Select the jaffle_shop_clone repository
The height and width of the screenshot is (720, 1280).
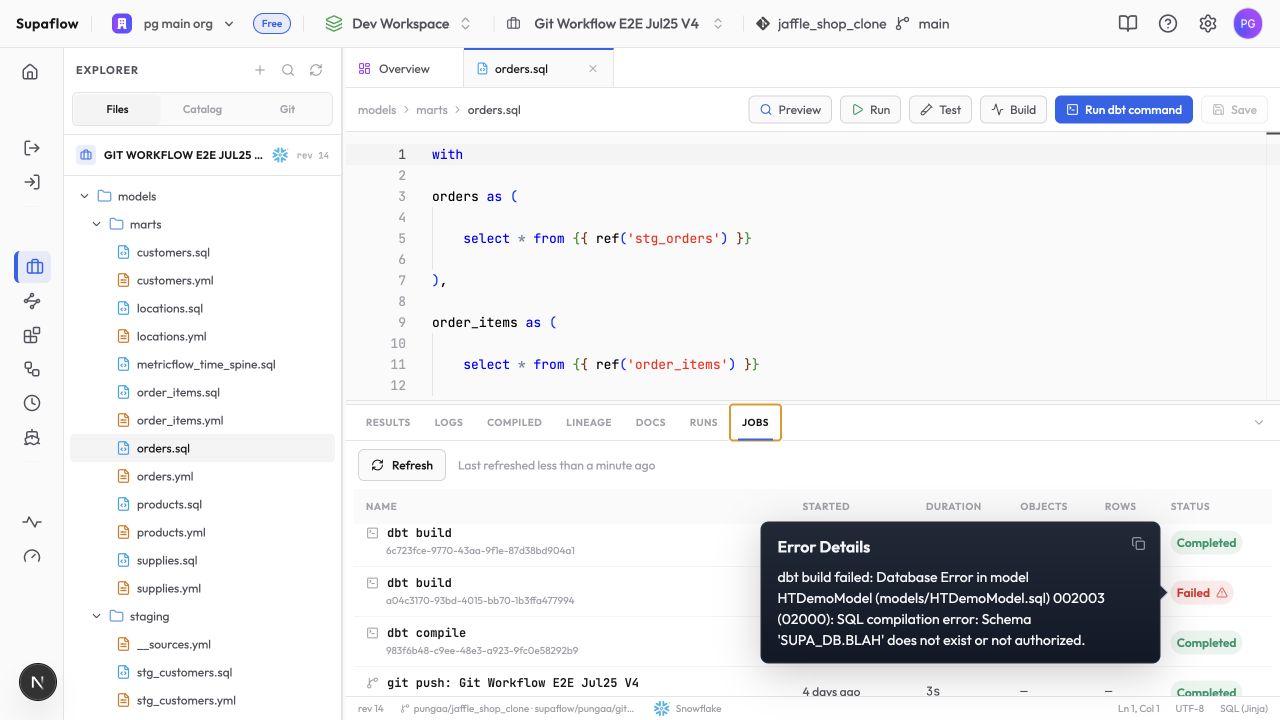tap(821, 23)
